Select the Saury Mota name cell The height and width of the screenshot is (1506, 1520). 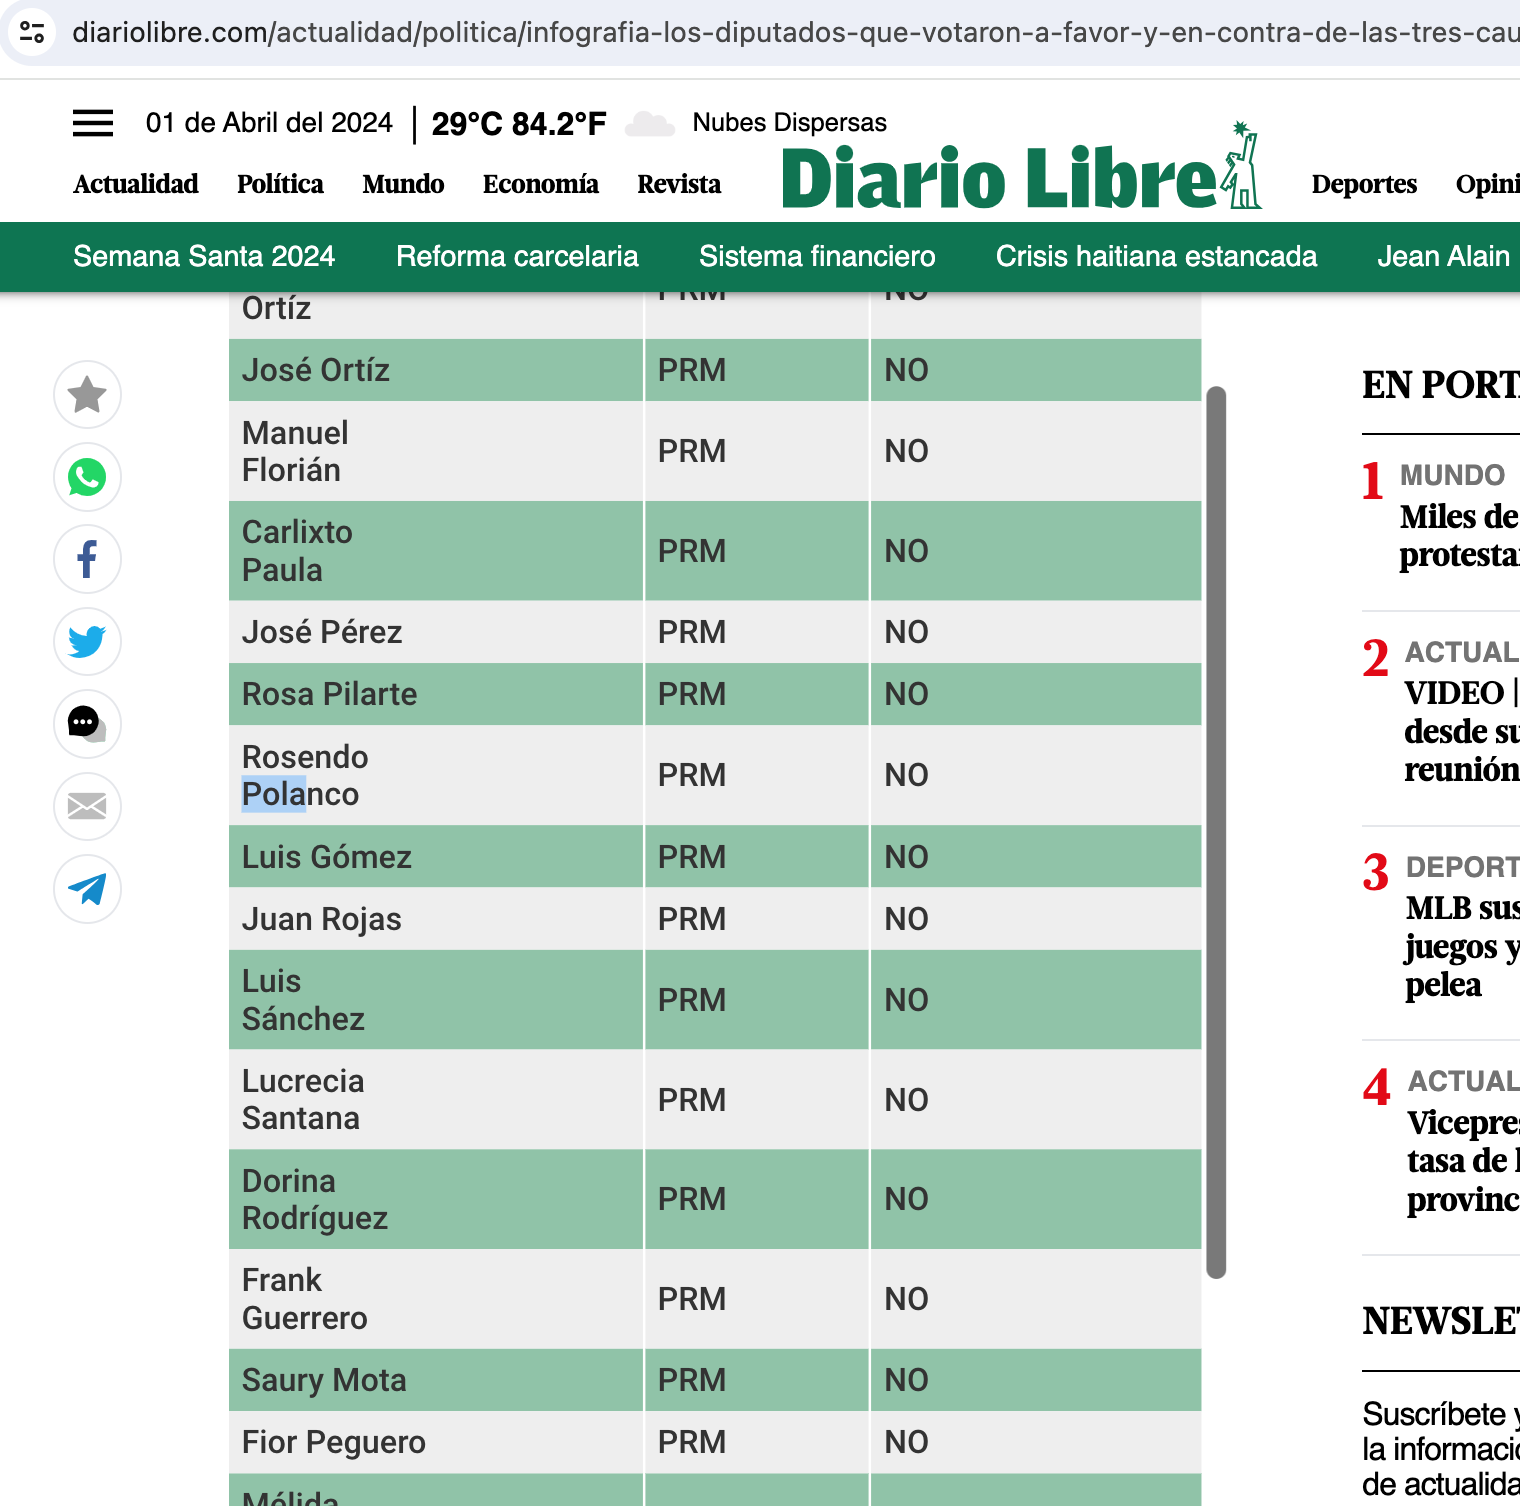click(x=436, y=1380)
